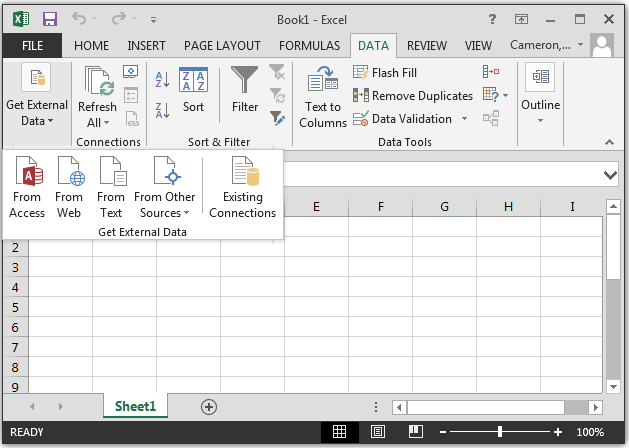Toggle Page Break Preview view
The width and height of the screenshot is (629, 448).
[x=415, y=432]
